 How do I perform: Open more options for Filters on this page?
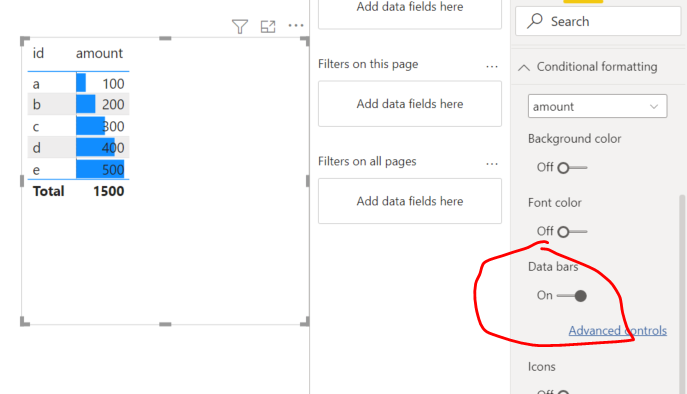[x=492, y=67]
